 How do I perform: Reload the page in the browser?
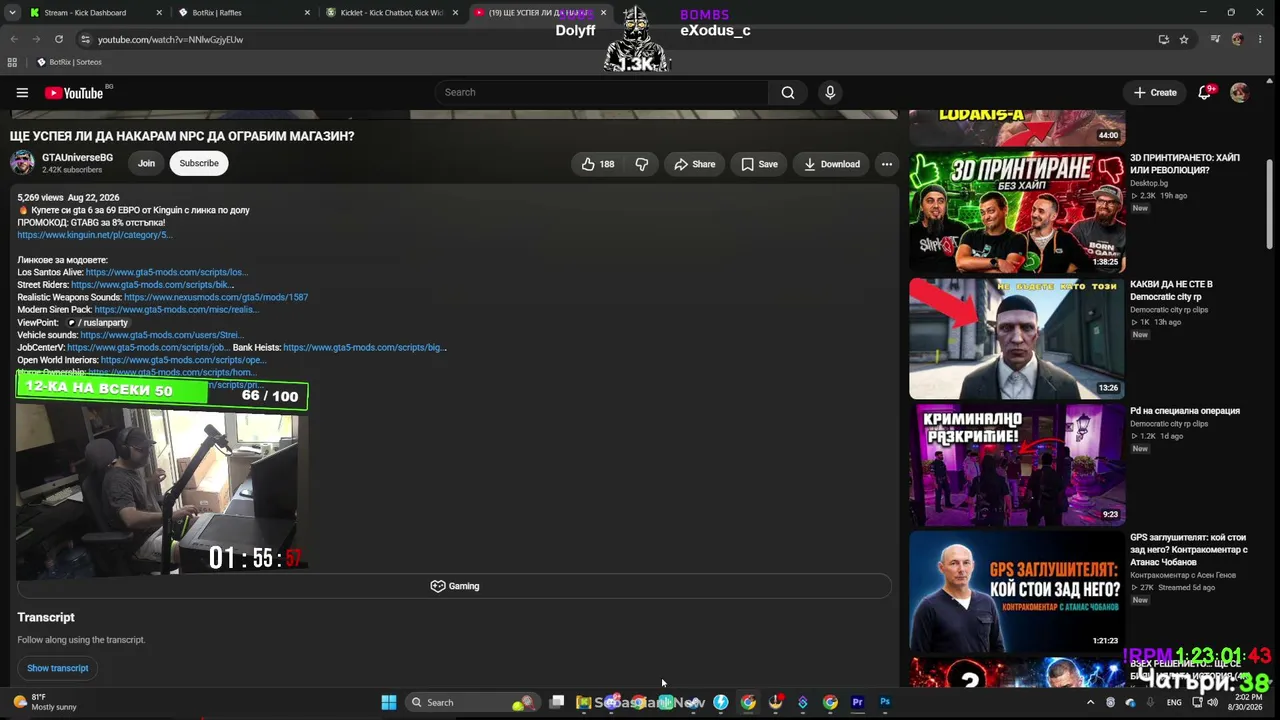[x=59, y=39]
